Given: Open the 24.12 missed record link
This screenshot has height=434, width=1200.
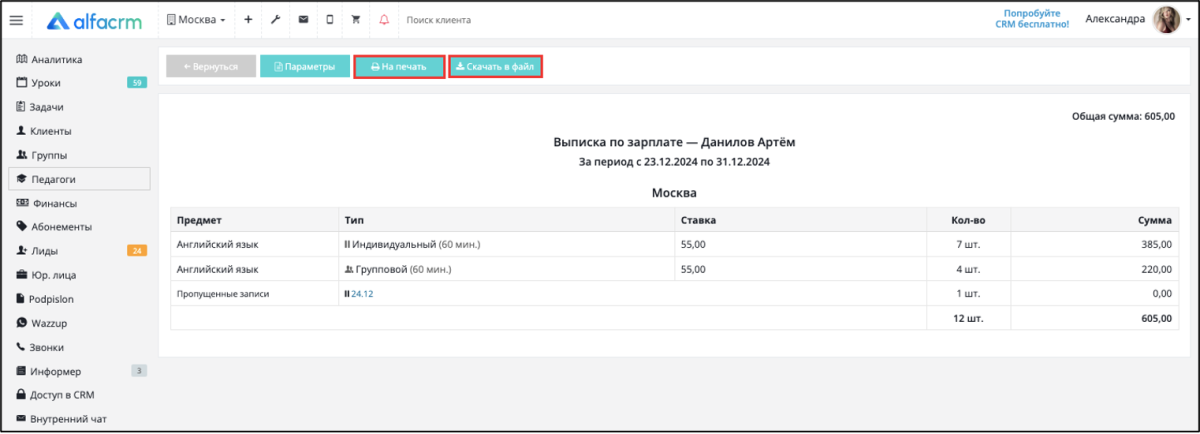Looking at the screenshot, I should [x=362, y=294].
